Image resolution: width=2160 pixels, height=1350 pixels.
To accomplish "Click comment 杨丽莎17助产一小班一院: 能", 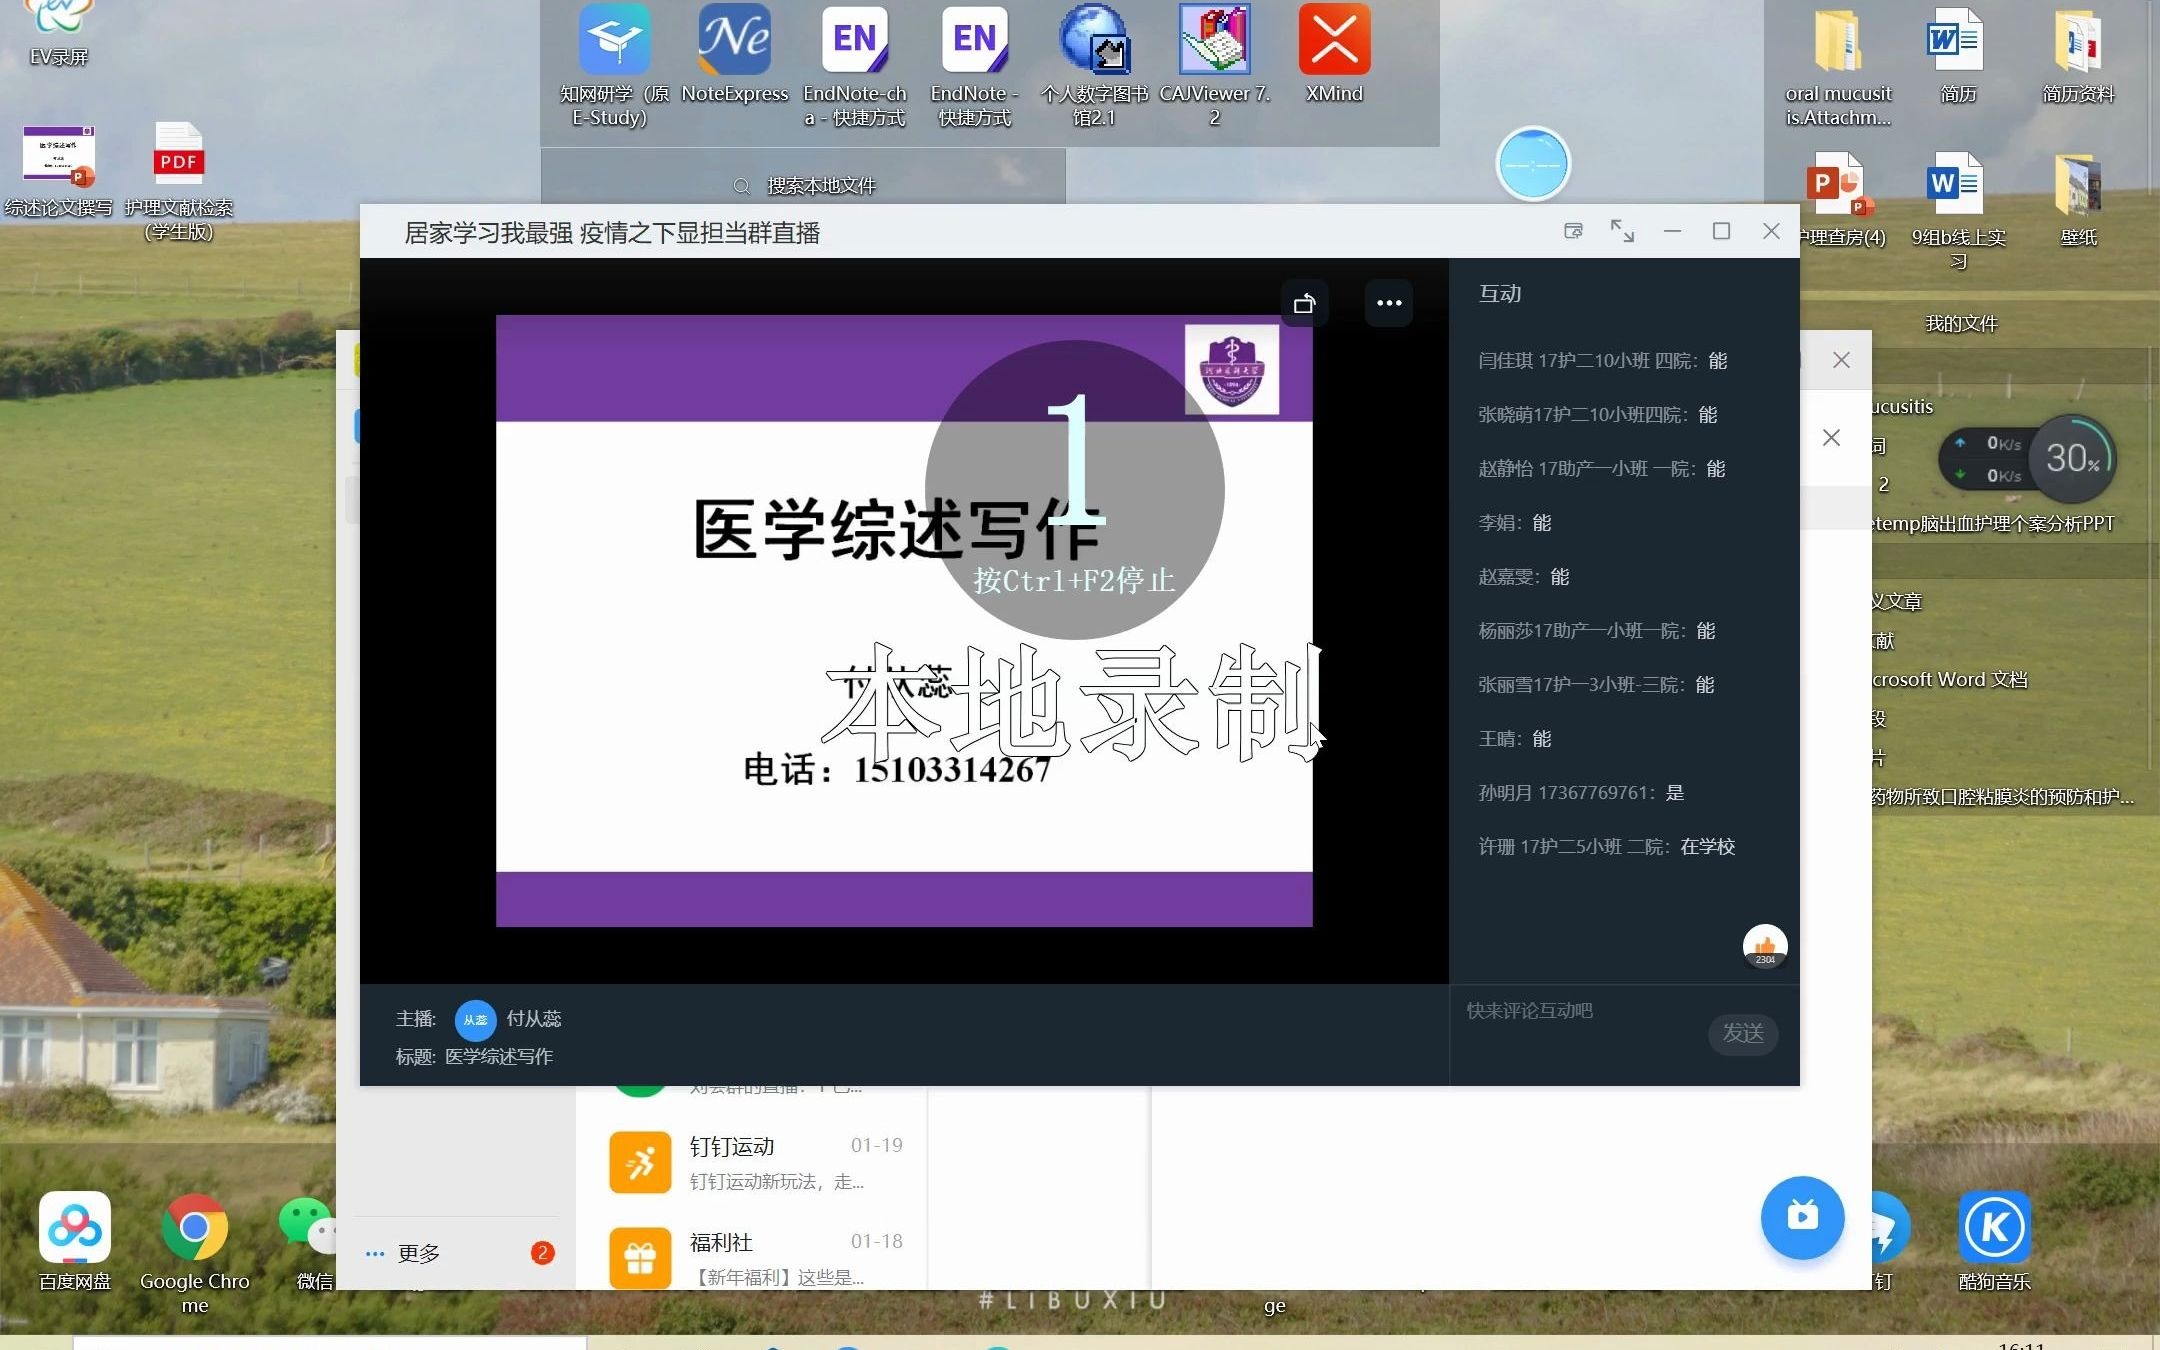I will 1596,631.
